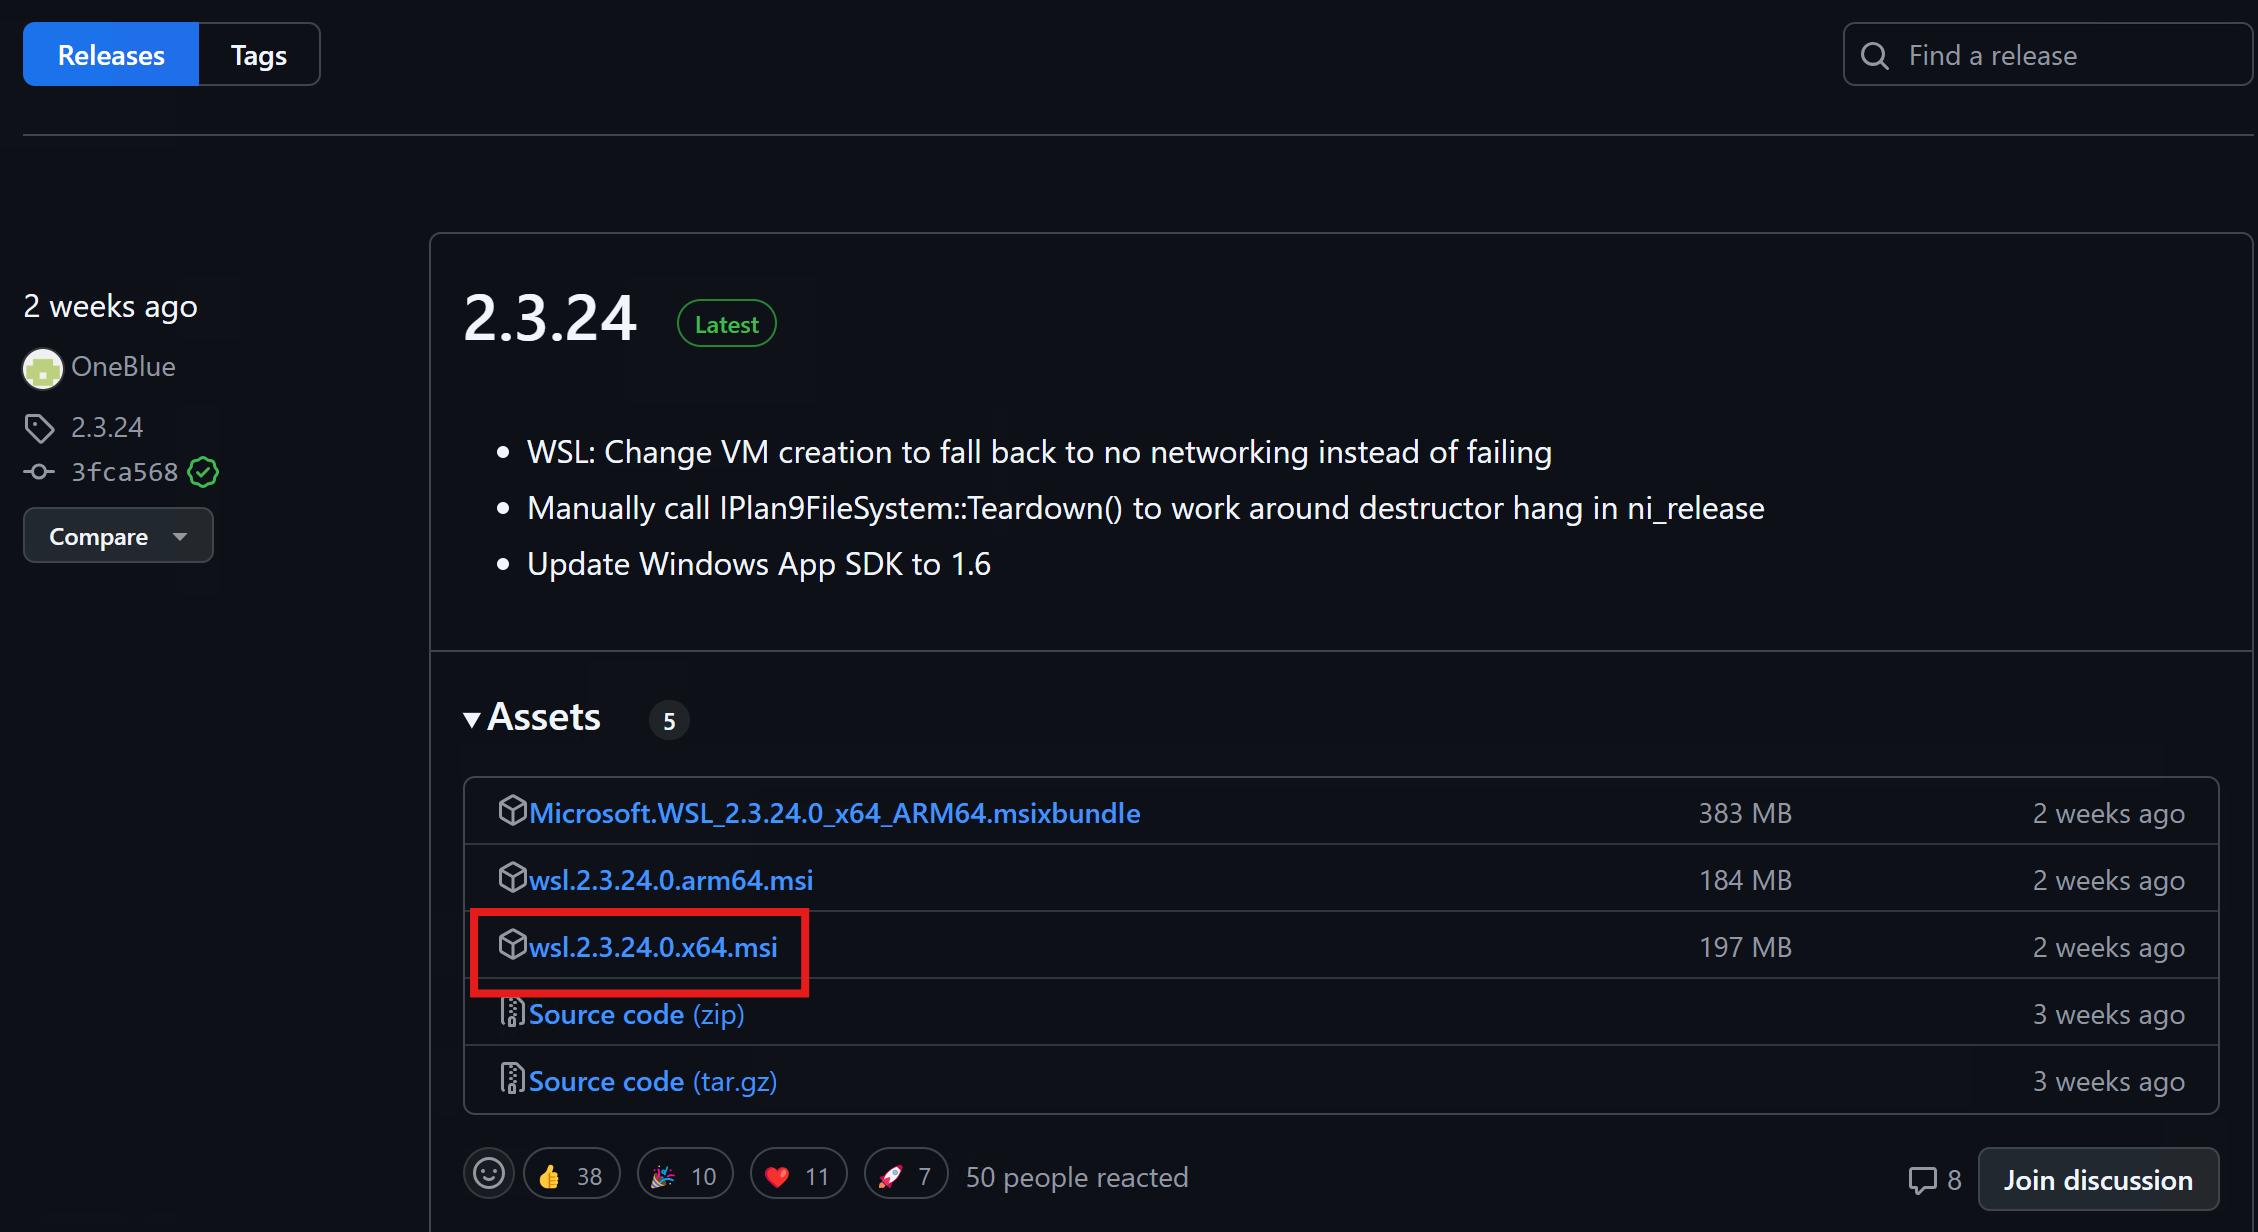The image size is (2258, 1232).
Task: Toggle the thumbs up reaction
Action: pyautogui.click(x=571, y=1174)
